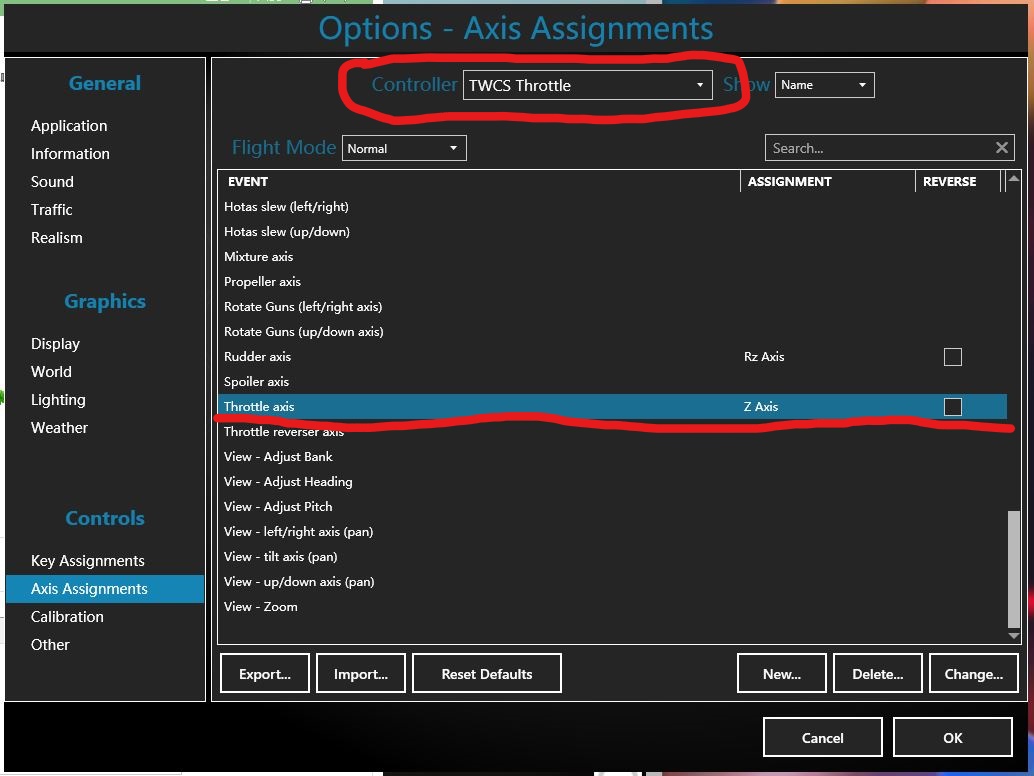Expand the Show dropdown set to Name
Image resolution: width=1034 pixels, height=776 pixels.
824,85
